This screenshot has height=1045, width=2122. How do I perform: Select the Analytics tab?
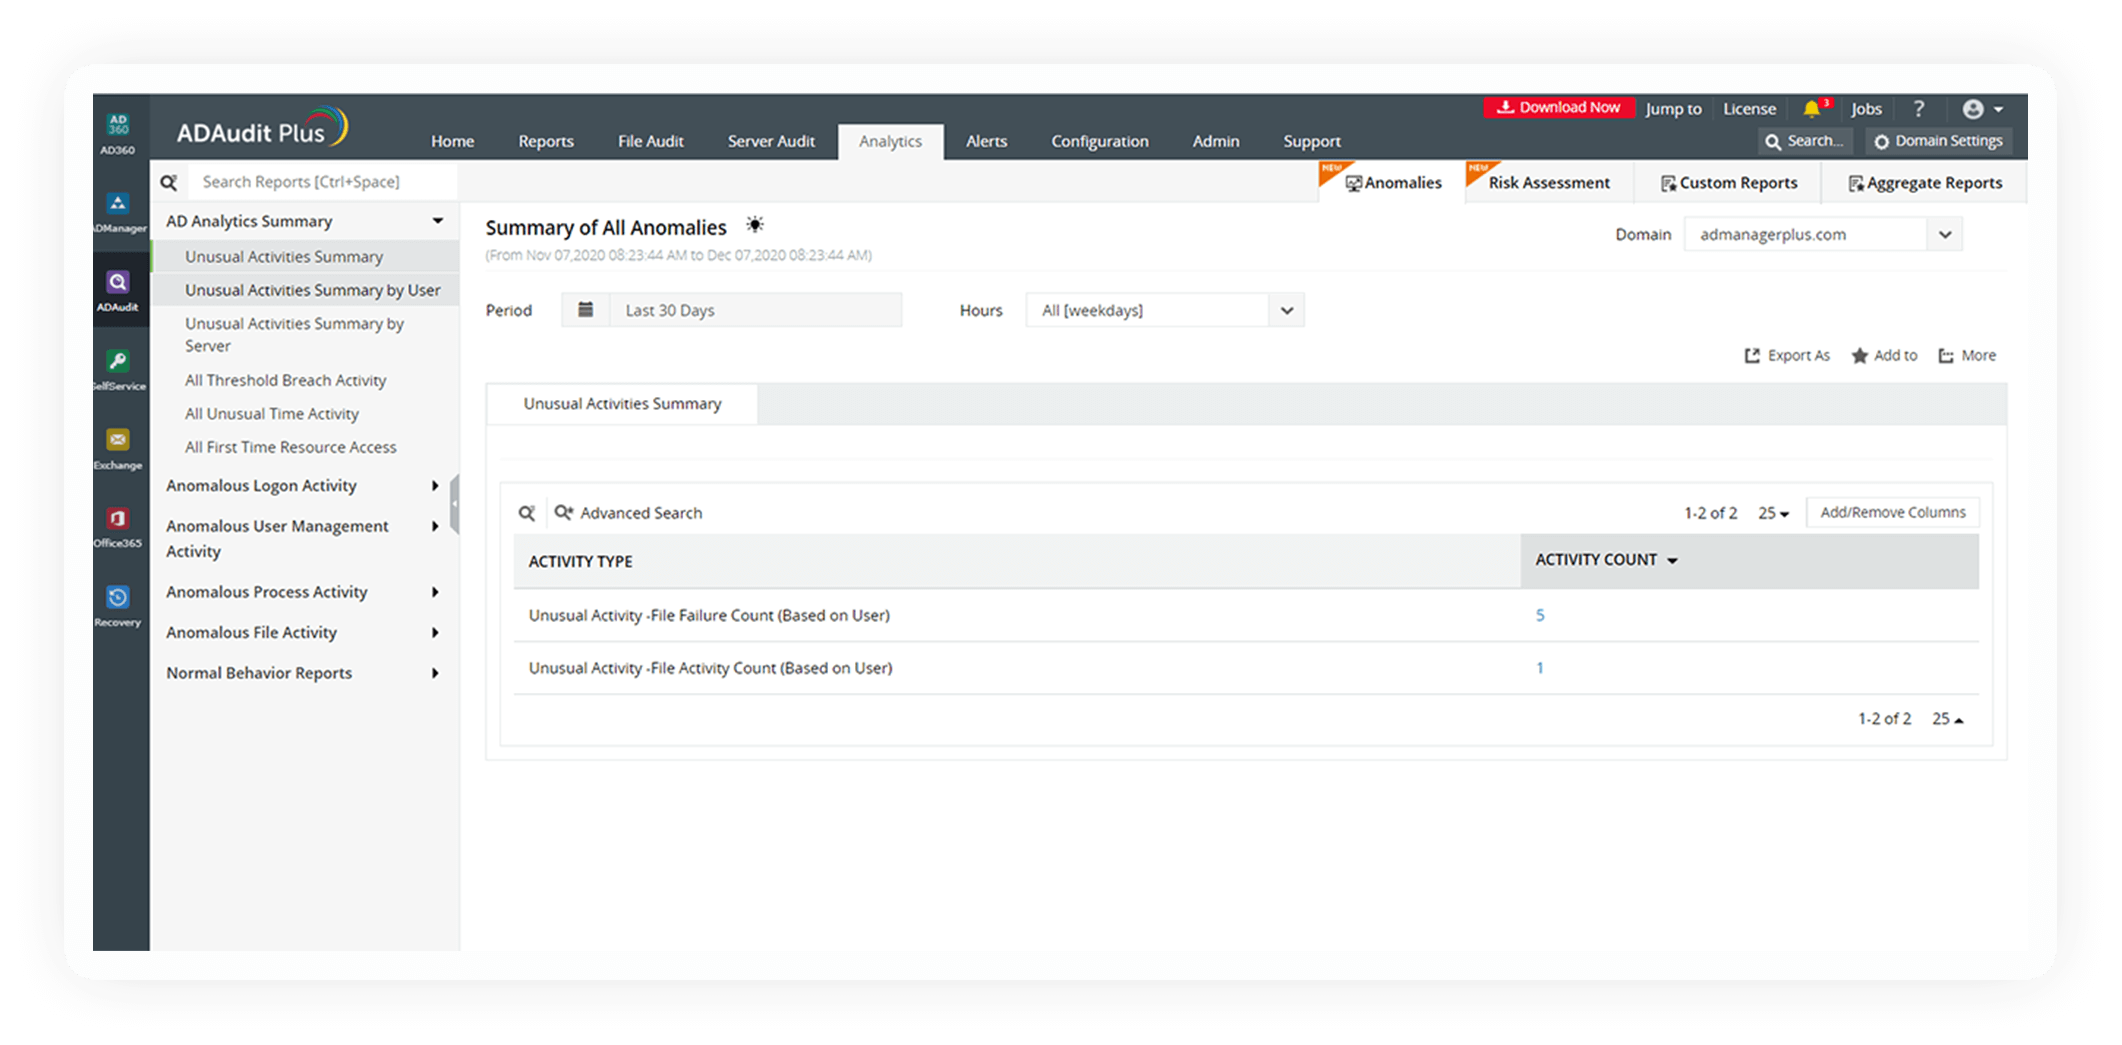890,141
